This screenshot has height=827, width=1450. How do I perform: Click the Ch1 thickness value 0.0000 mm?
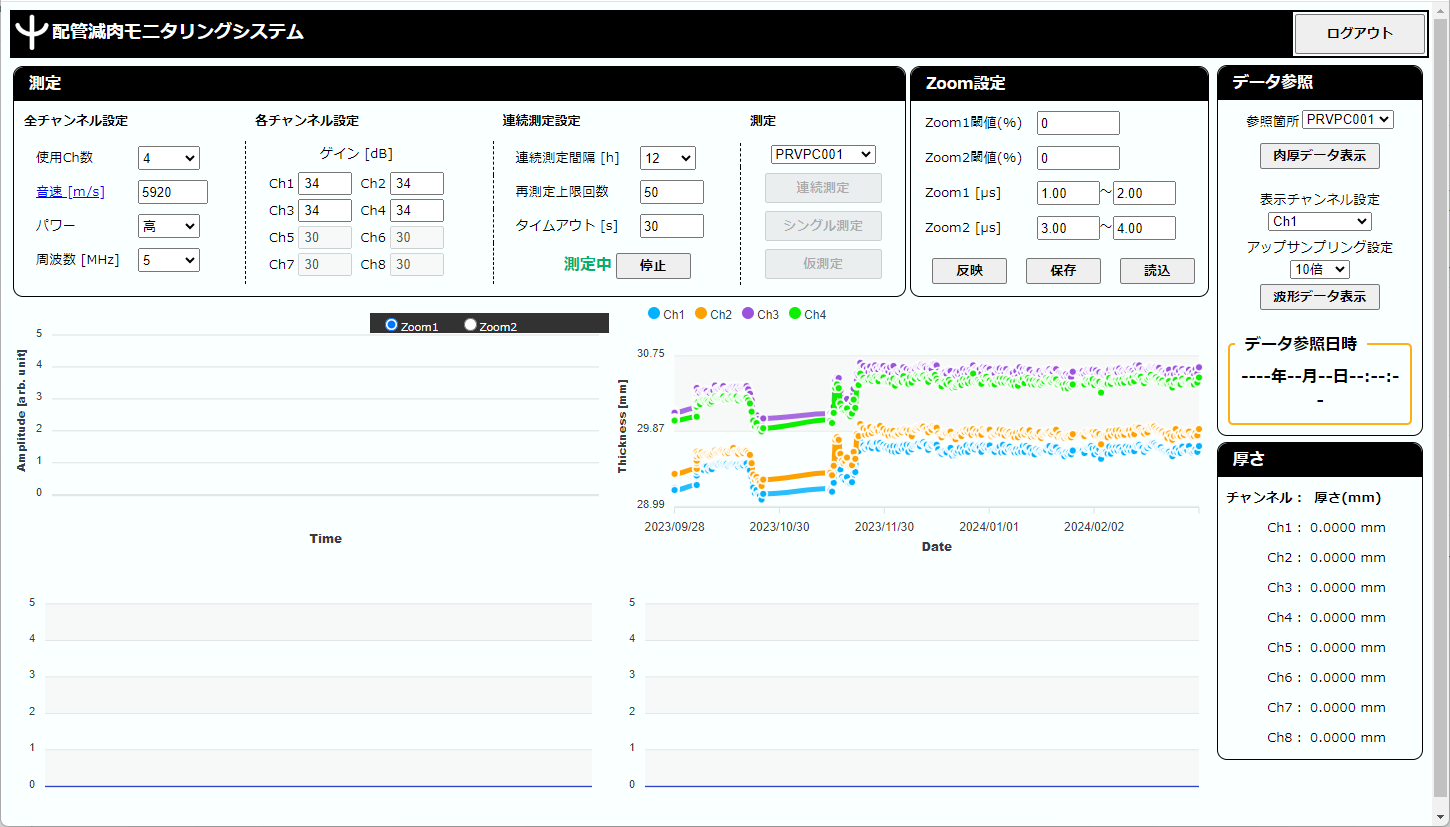pos(1348,528)
